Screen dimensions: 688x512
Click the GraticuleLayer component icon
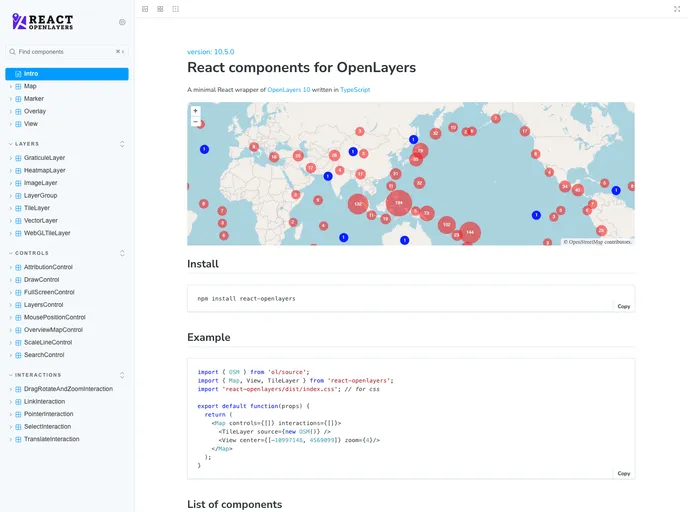click(18, 158)
